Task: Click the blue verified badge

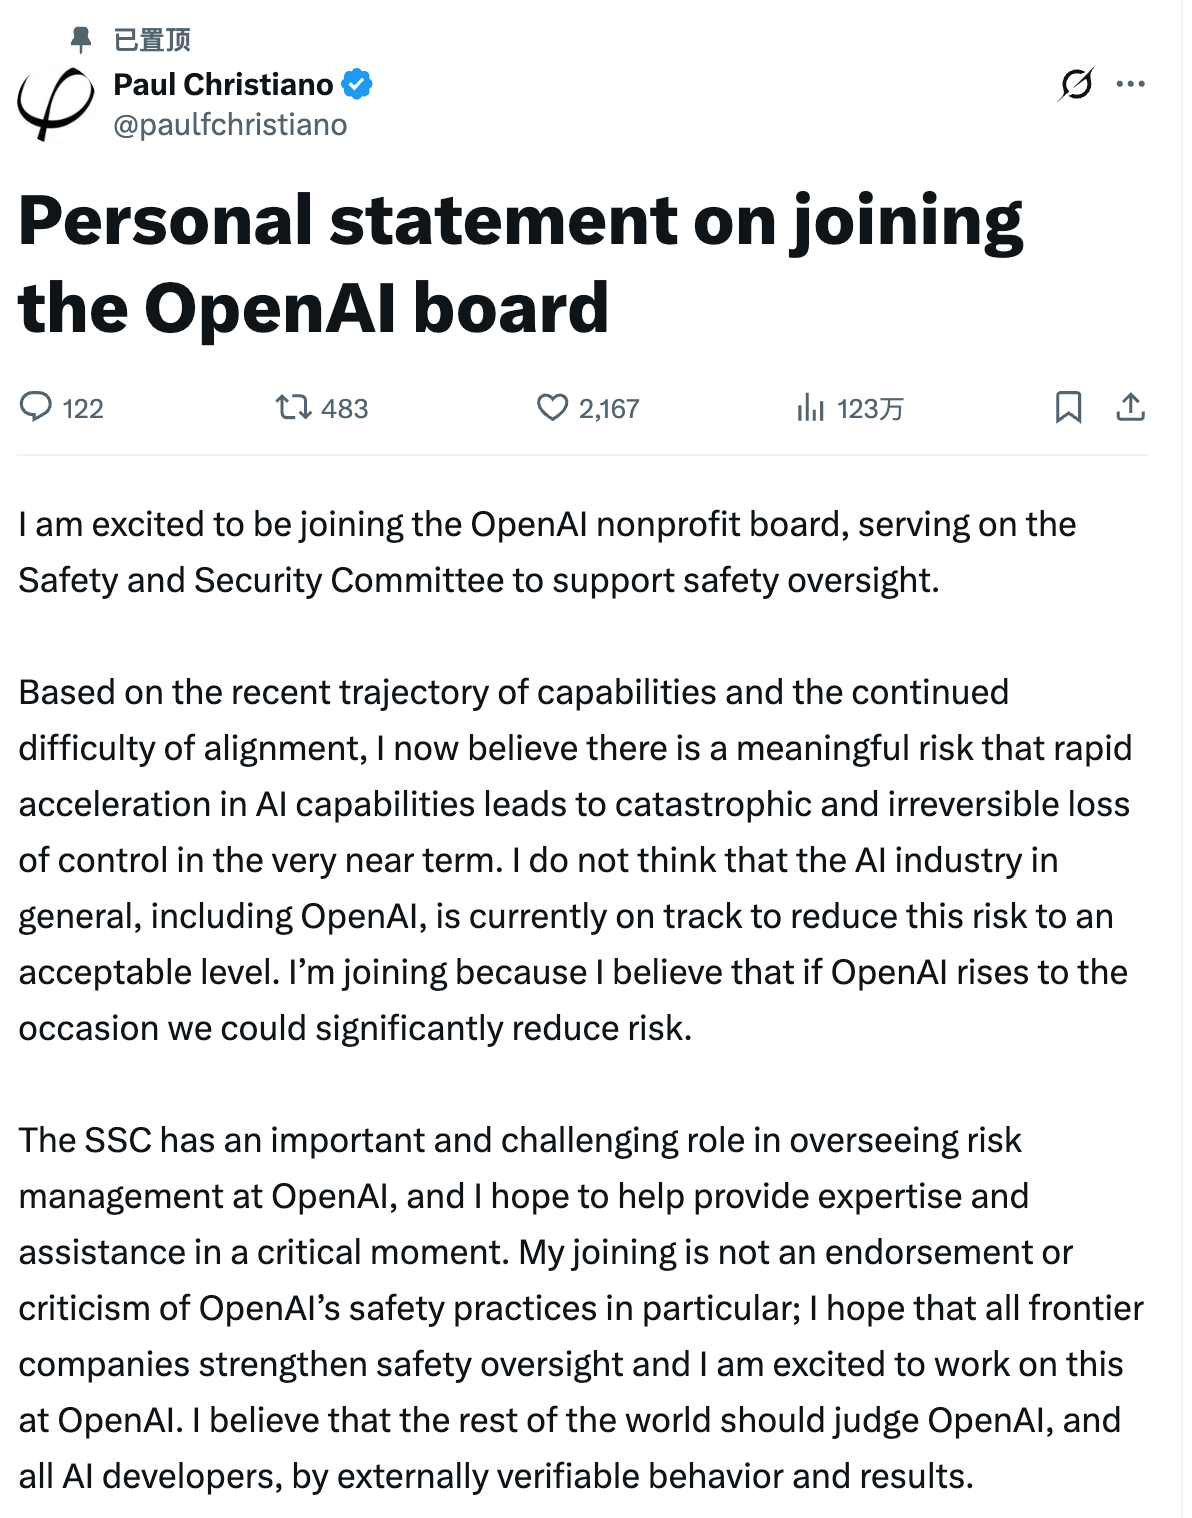Action: click(357, 84)
